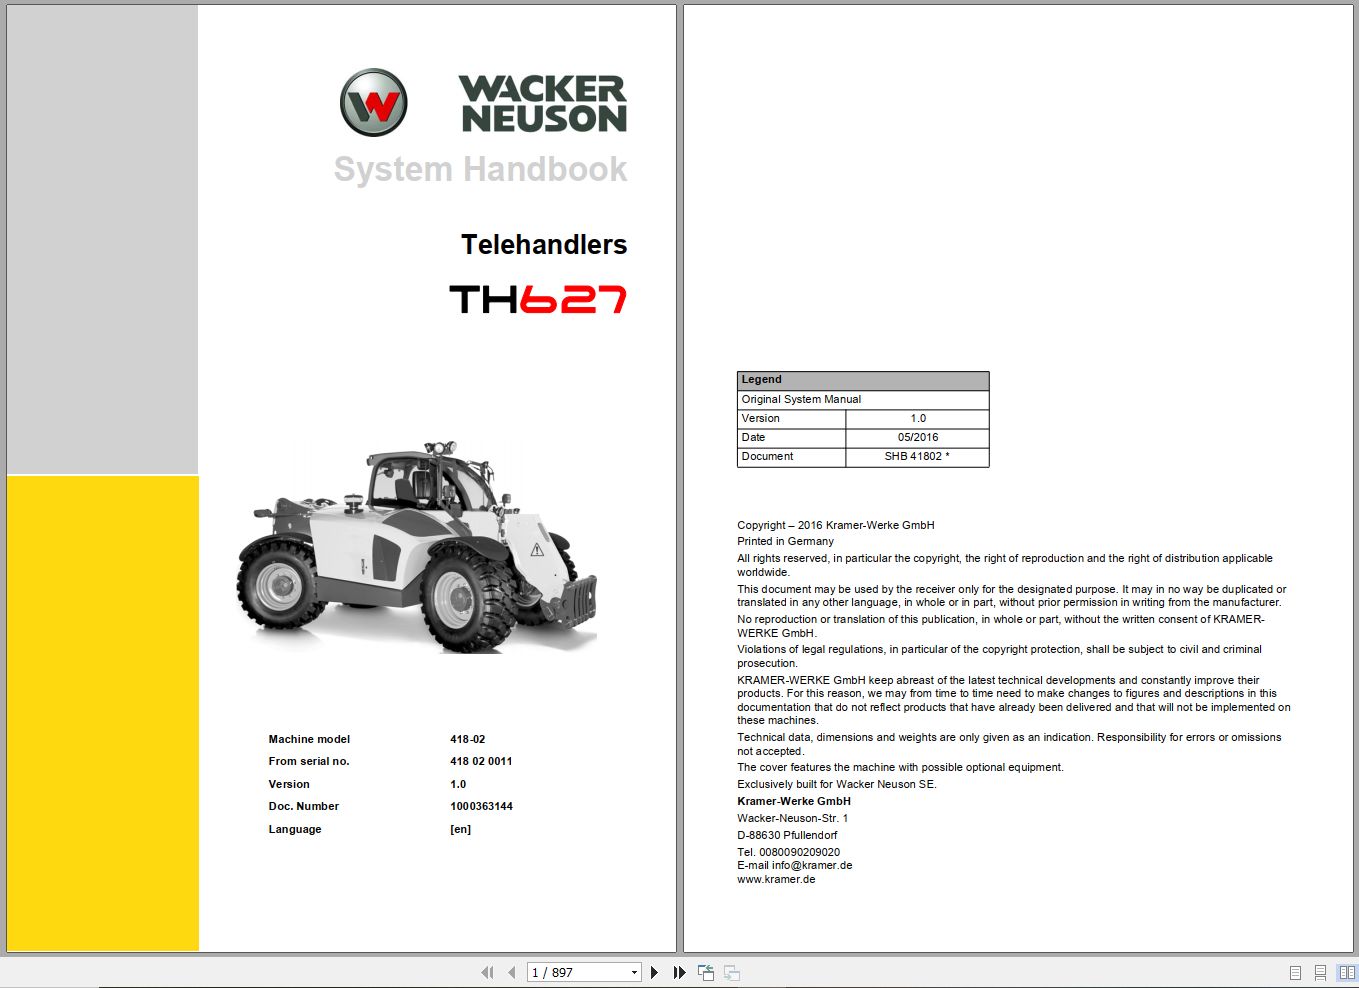Go to the next page
This screenshot has width=1359, height=988.
[x=655, y=972]
